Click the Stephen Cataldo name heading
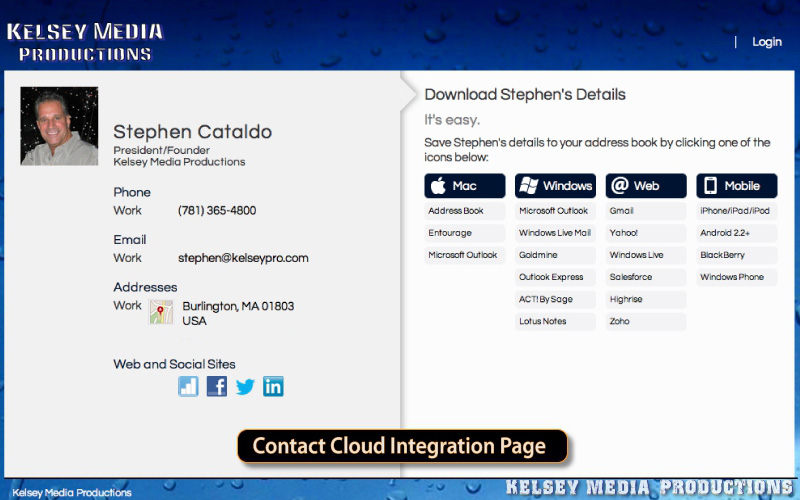 point(192,132)
